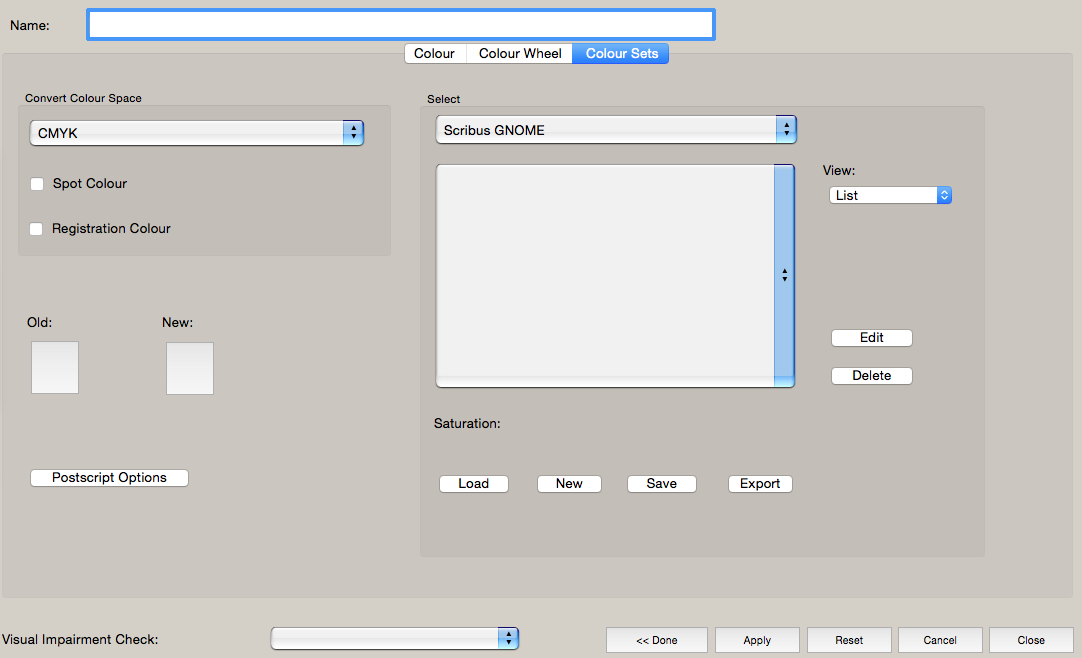Expand the Scribus GNOME colour set dropdown
The height and width of the screenshot is (658, 1082).
[x=616, y=130]
